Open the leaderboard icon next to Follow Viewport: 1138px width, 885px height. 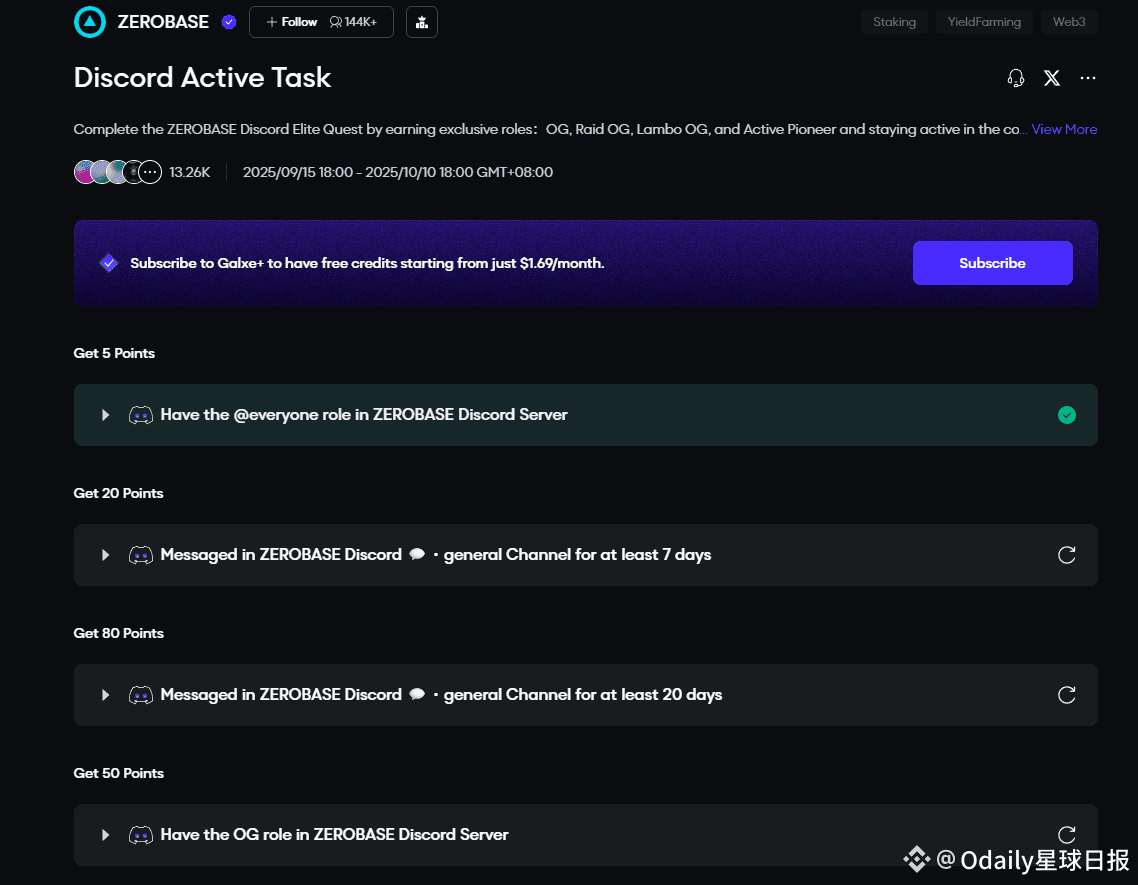coord(422,22)
